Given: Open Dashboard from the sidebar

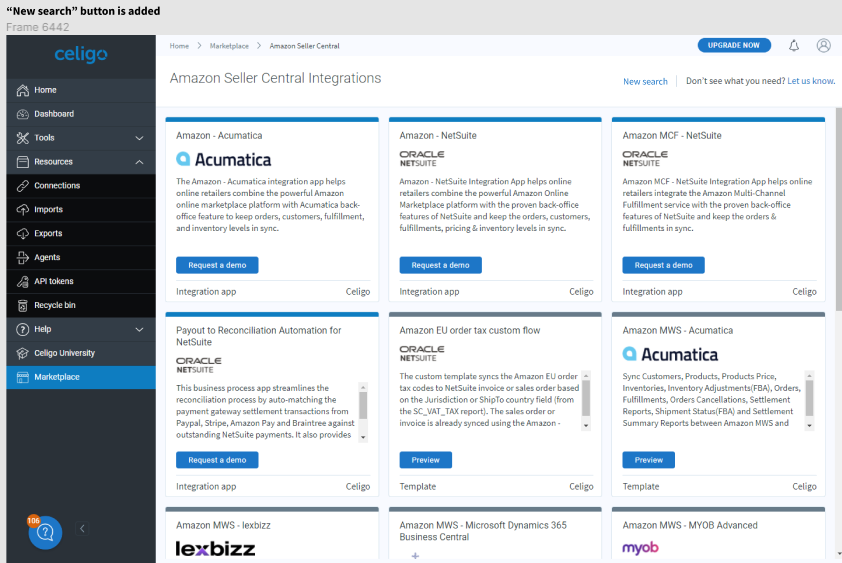Looking at the screenshot, I should [54, 114].
